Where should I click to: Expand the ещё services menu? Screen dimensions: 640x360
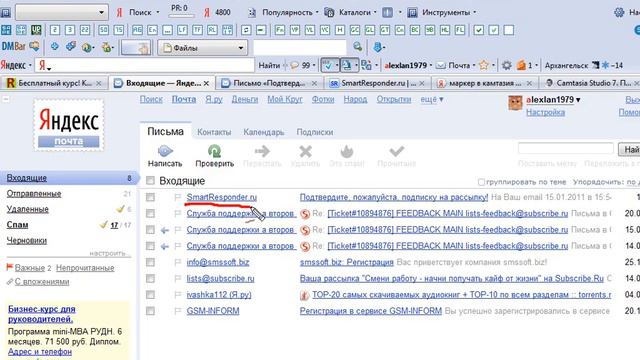click(x=432, y=99)
